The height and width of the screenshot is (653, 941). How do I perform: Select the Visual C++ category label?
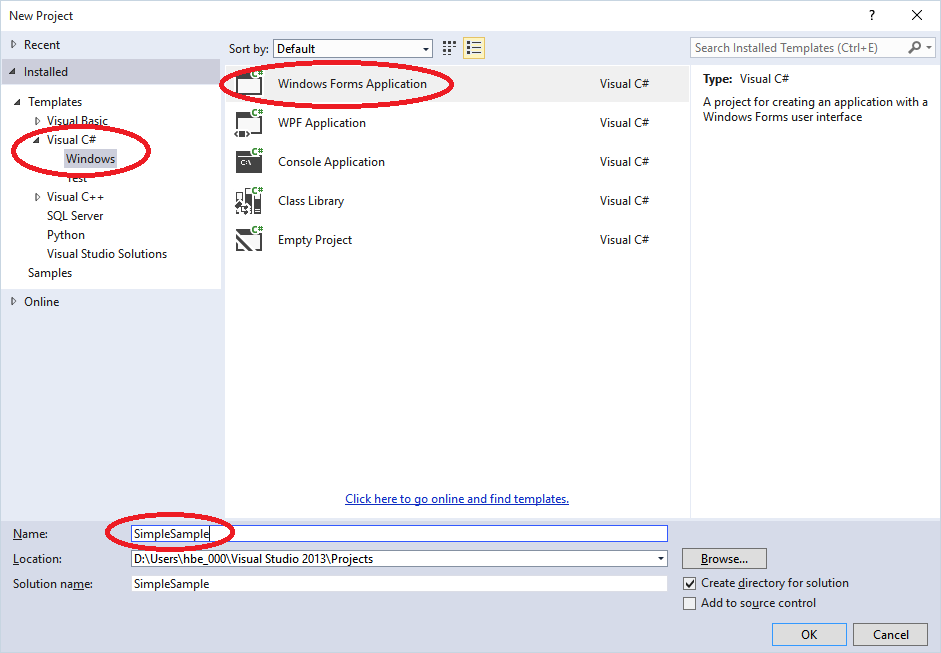click(x=76, y=197)
